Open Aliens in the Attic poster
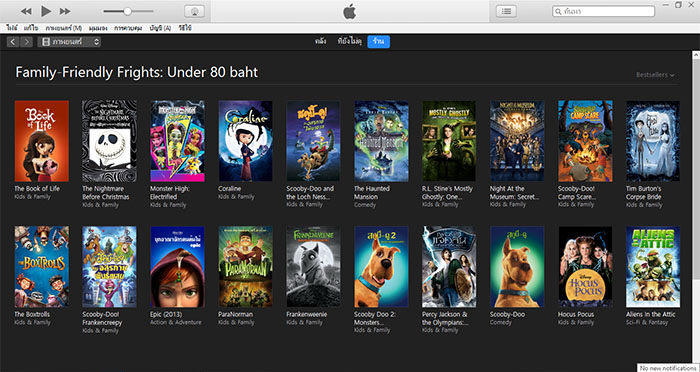The image size is (700, 372). point(653,267)
